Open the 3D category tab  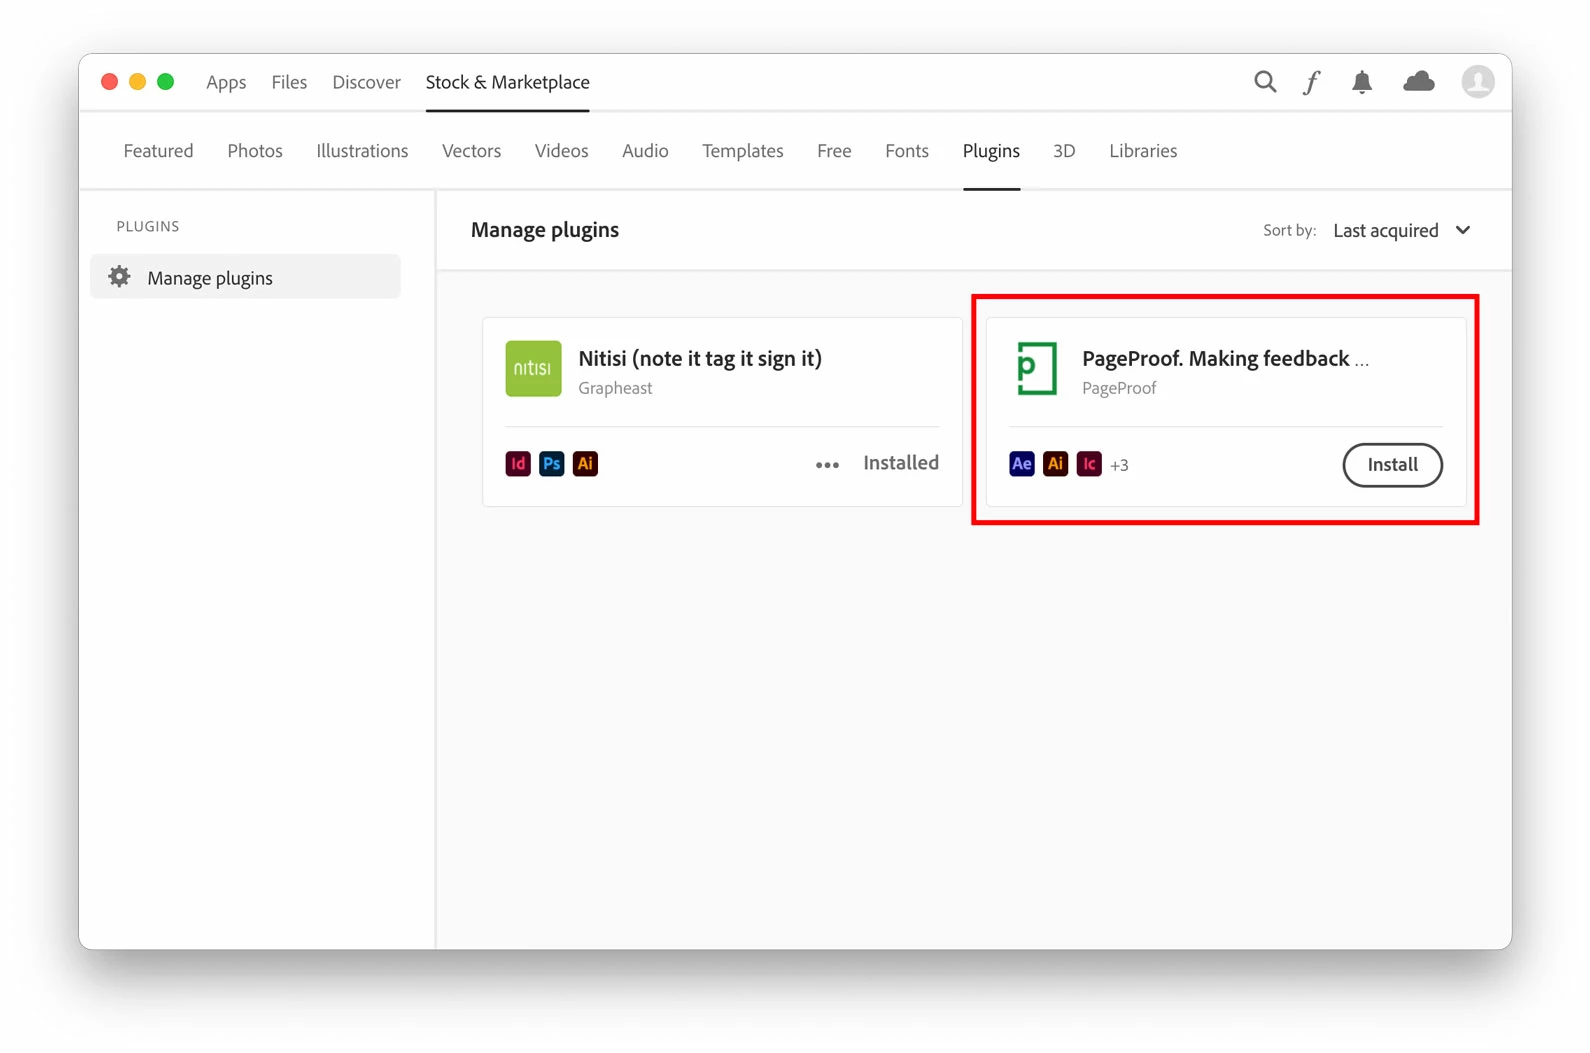[1064, 151]
